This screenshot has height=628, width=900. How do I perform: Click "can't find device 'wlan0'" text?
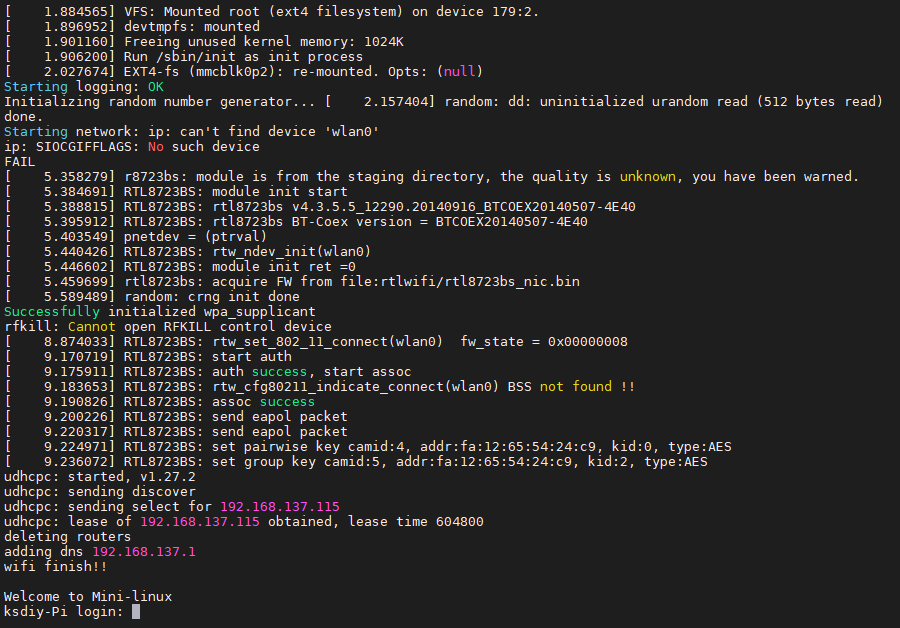280,132
